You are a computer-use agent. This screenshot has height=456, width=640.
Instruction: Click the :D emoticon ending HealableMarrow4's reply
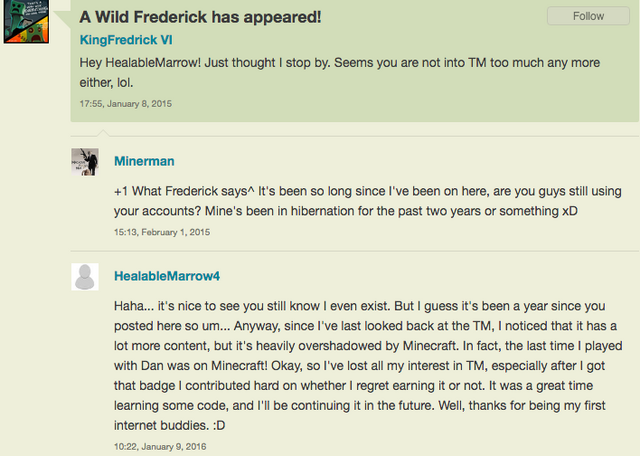point(219,425)
